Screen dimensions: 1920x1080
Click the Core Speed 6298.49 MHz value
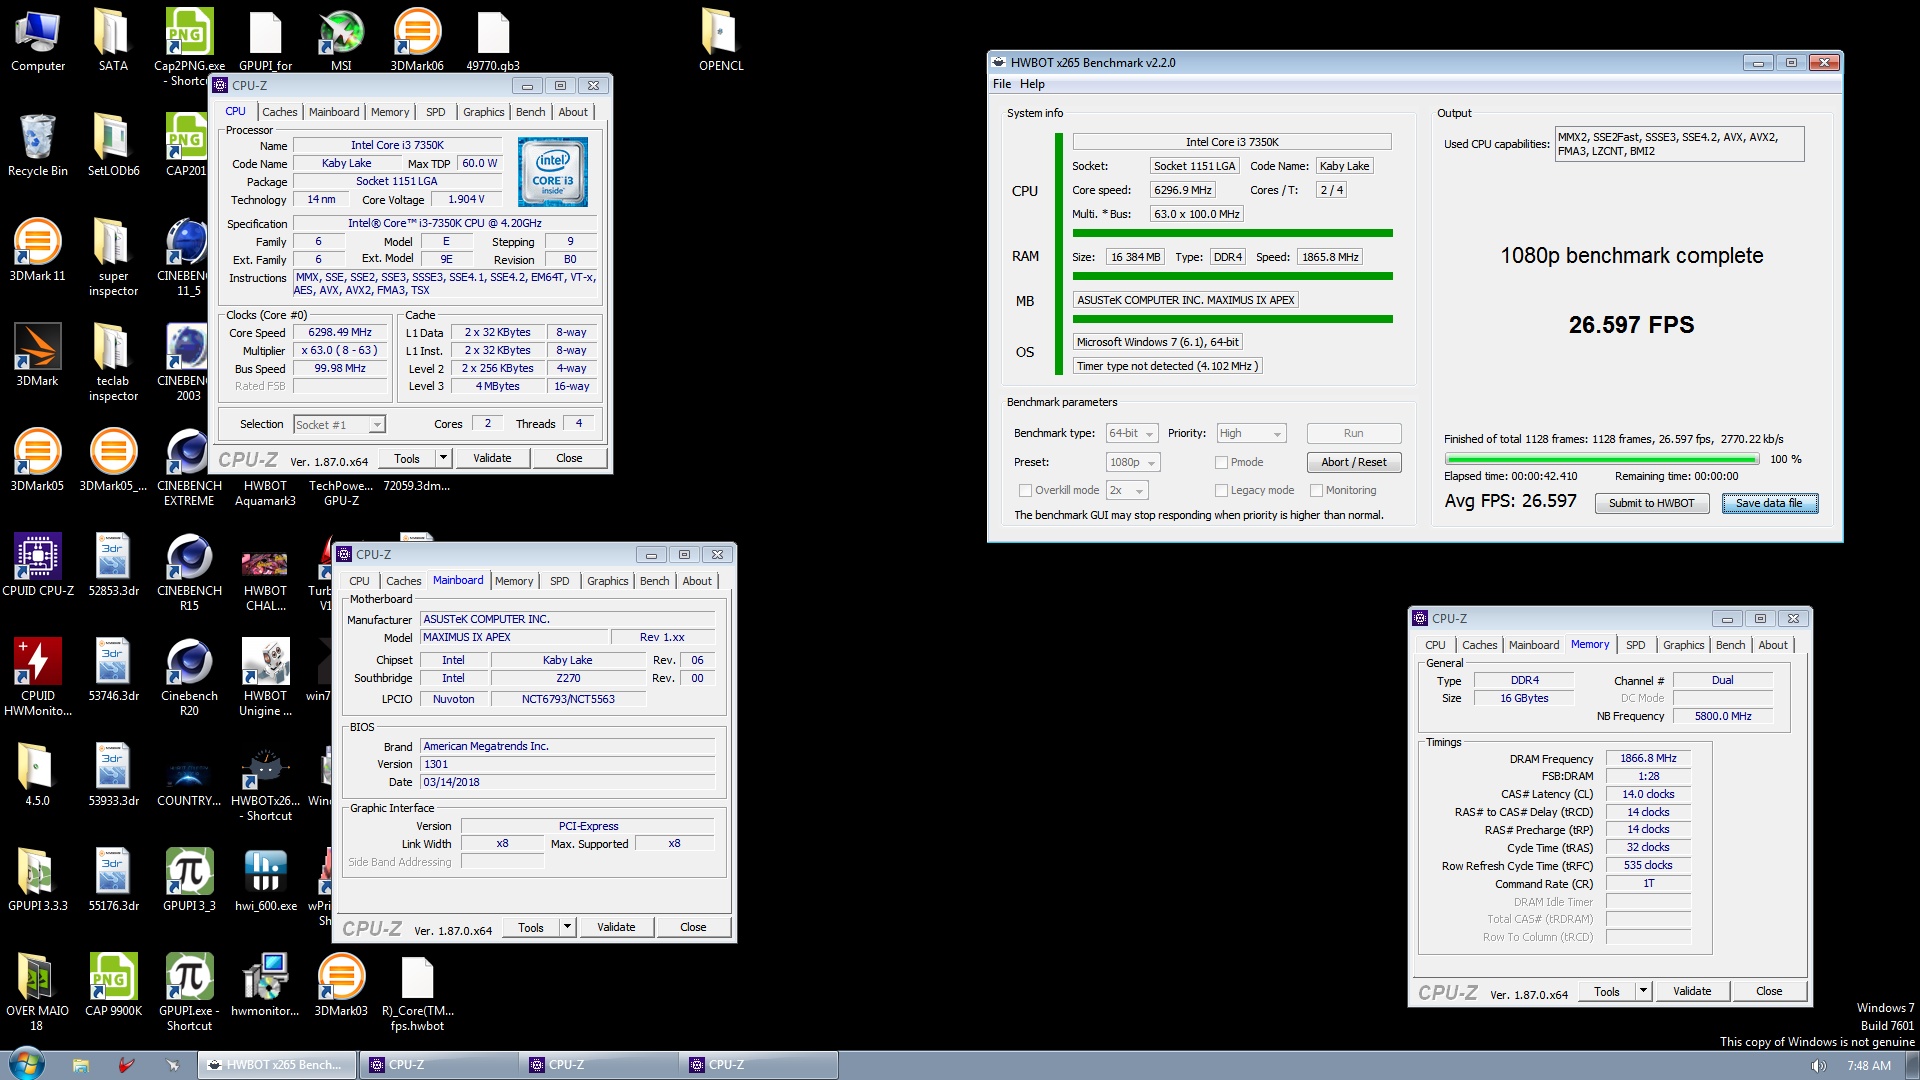tap(340, 332)
